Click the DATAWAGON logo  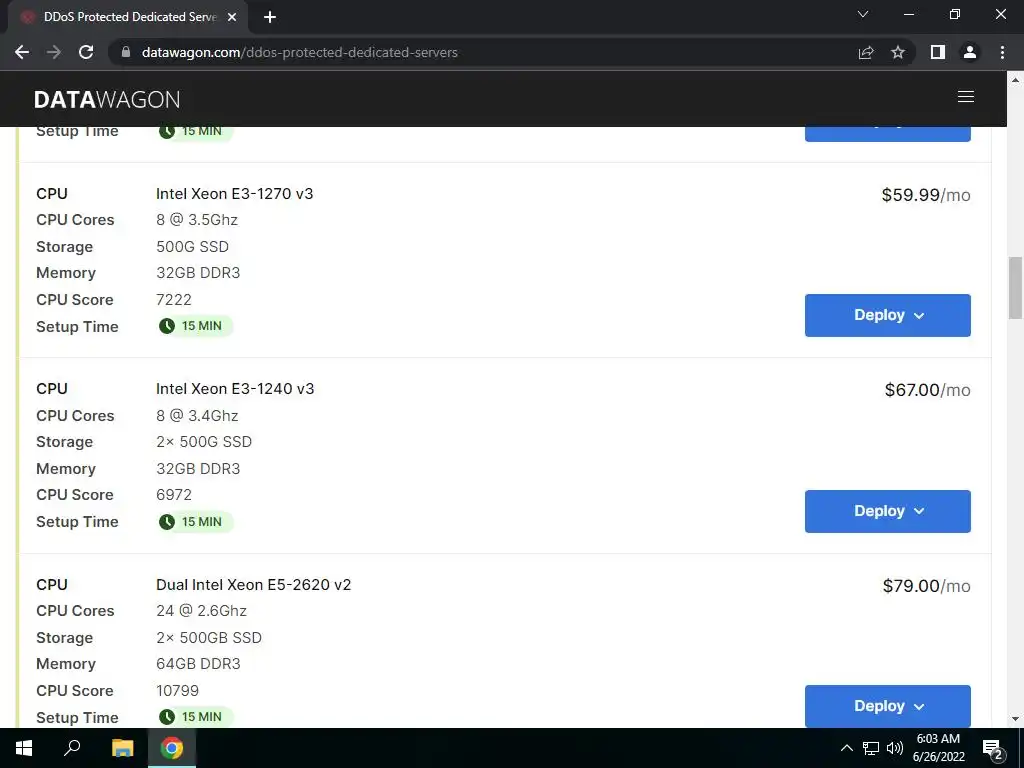pyautogui.click(x=107, y=99)
